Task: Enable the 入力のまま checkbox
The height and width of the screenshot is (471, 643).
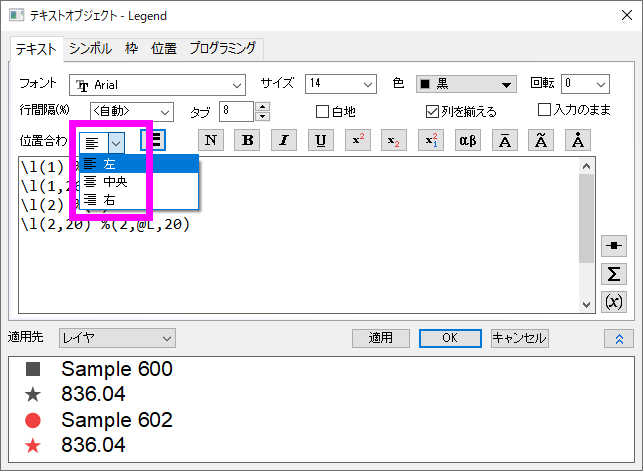Action: pos(544,109)
